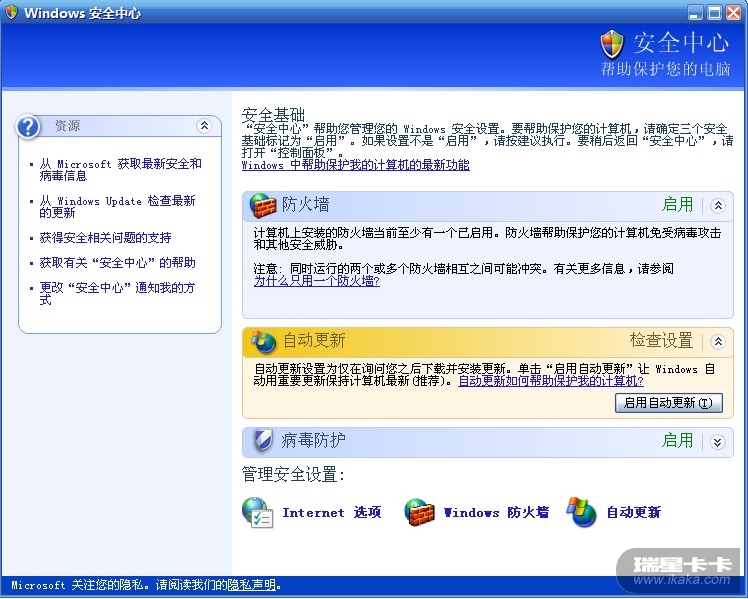The height and width of the screenshot is (599, 748).
Task: Click the 安全基础 heading
Action: coord(273,115)
